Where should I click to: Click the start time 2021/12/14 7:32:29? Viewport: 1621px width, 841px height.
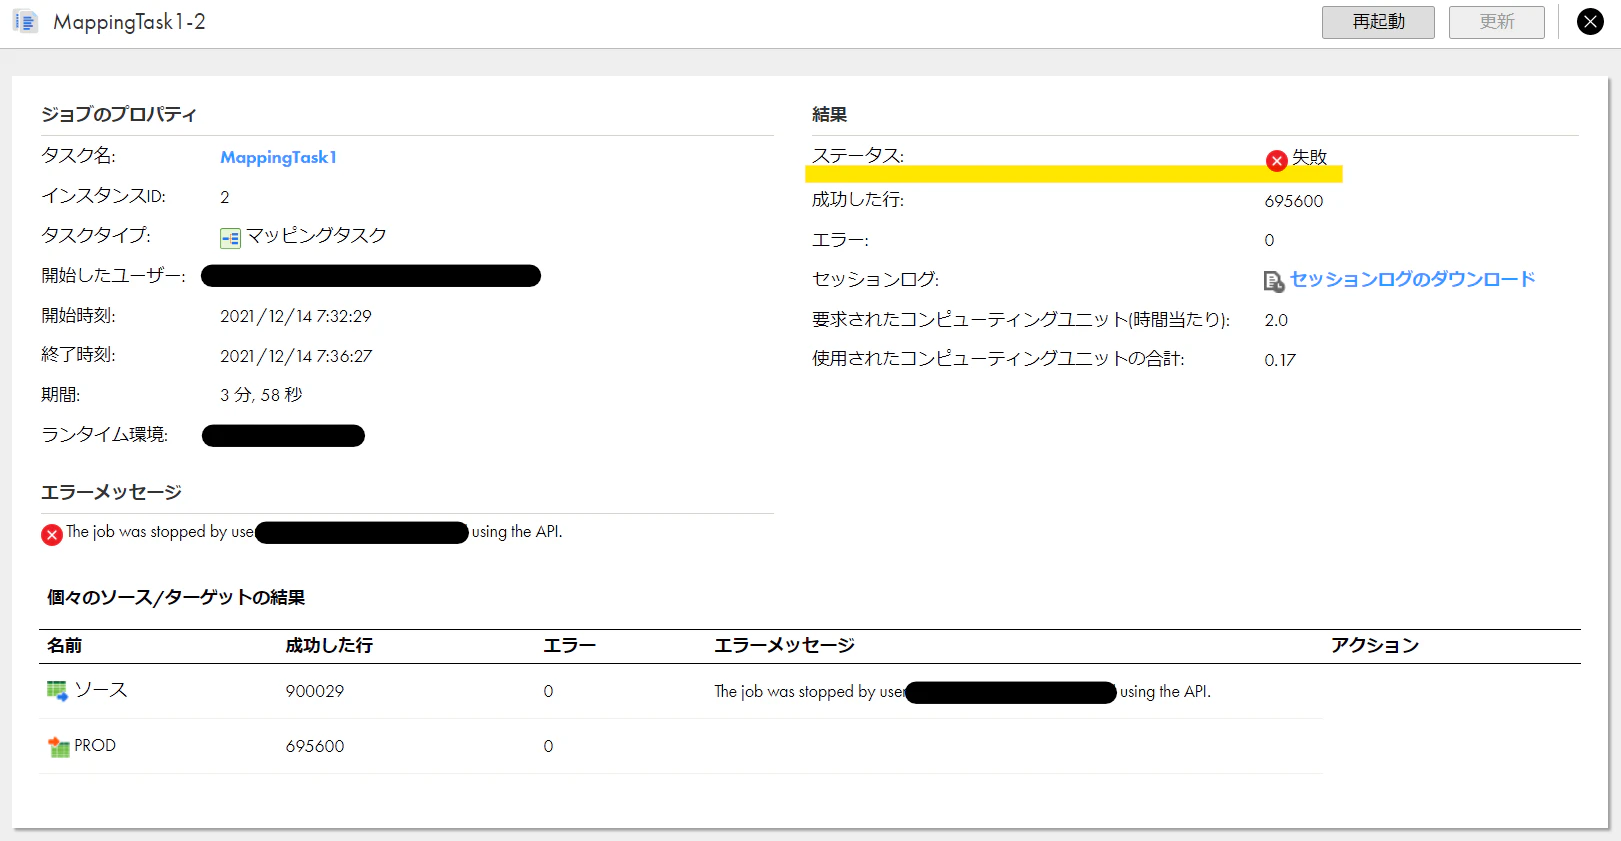pyautogui.click(x=296, y=316)
